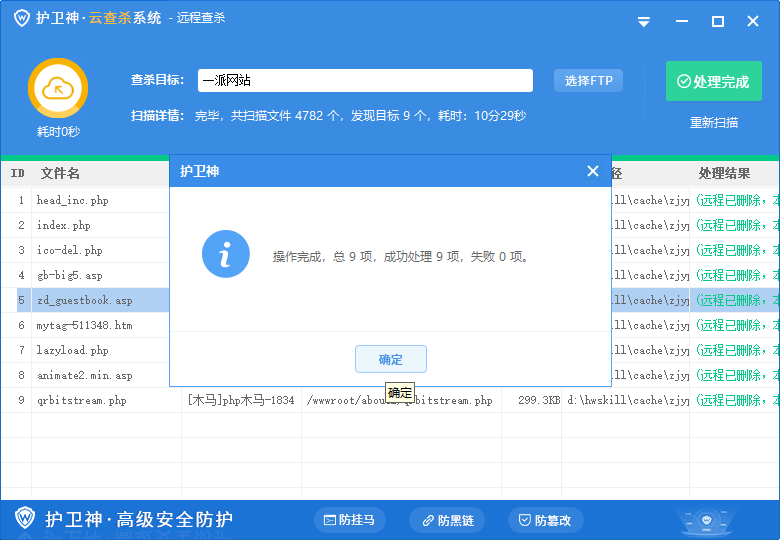Image resolution: width=780 pixels, height=540 pixels.
Task: Close the 护卫神 dialog with the X
Action: 592,172
